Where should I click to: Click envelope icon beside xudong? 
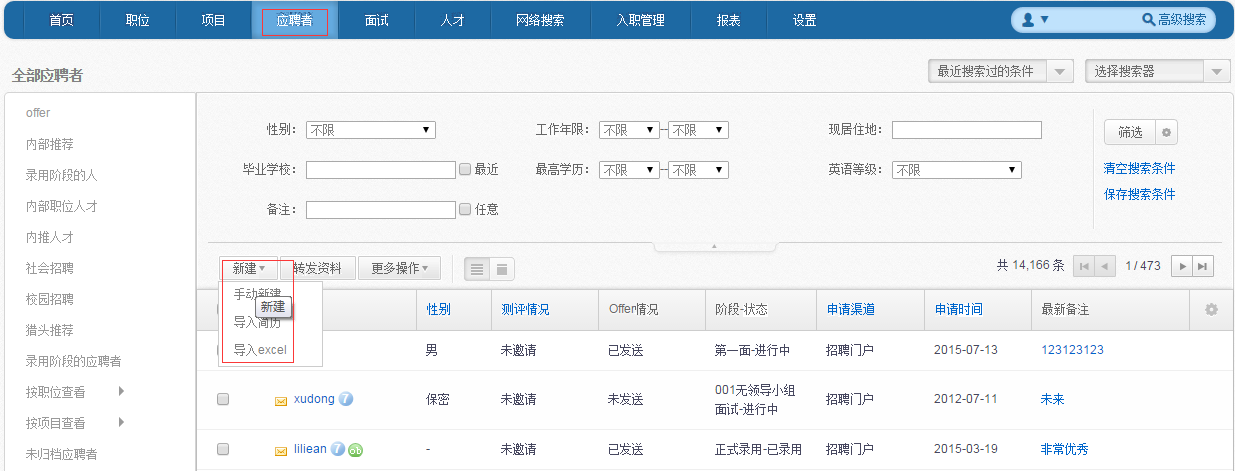(281, 400)
